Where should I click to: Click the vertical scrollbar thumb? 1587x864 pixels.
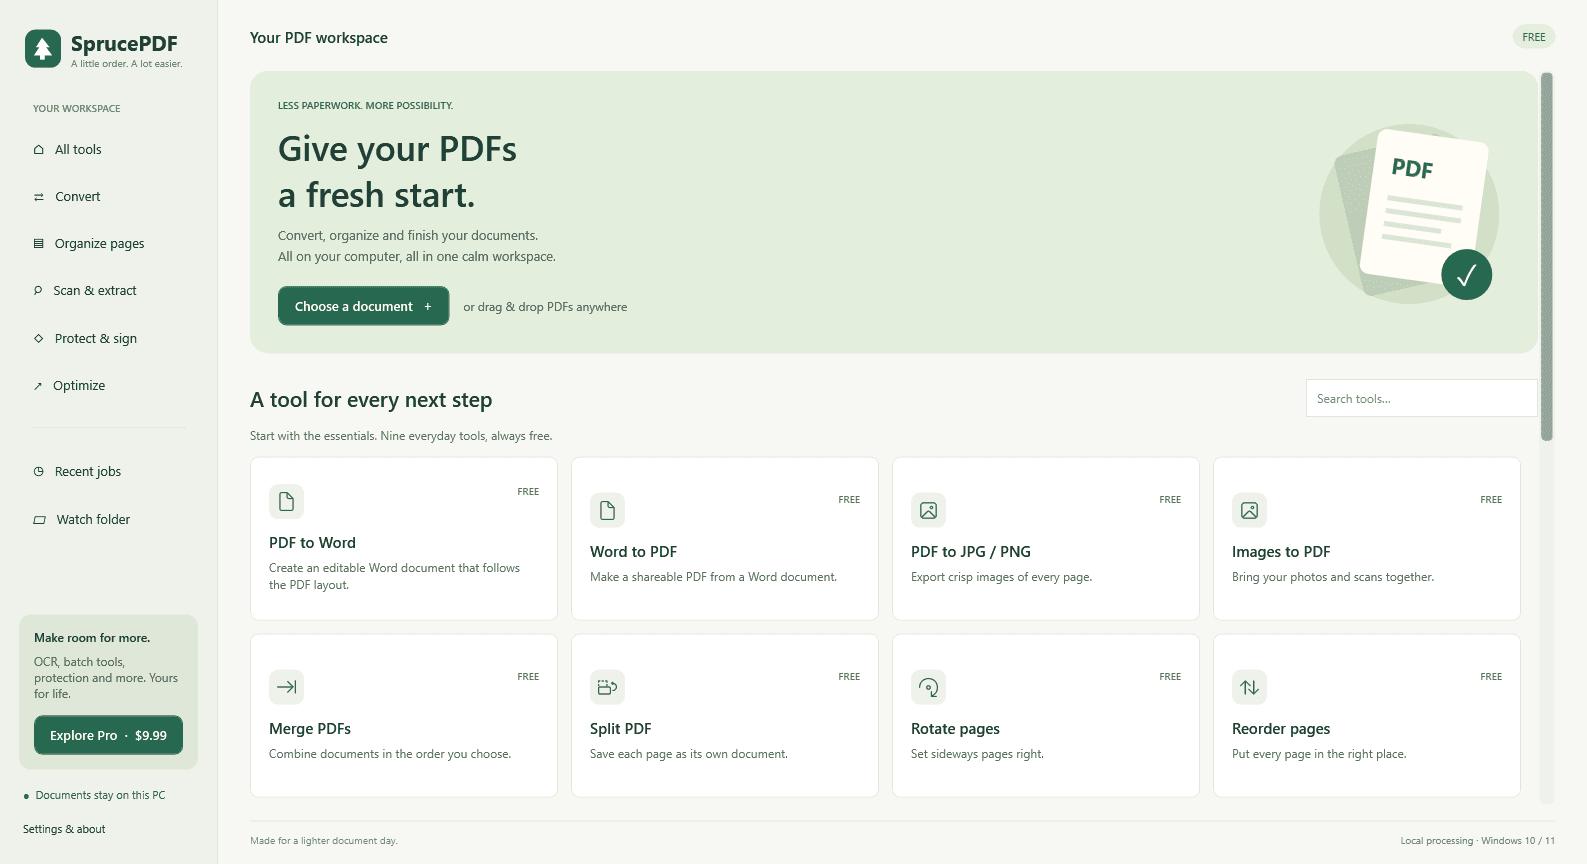tap(1547, 256)
